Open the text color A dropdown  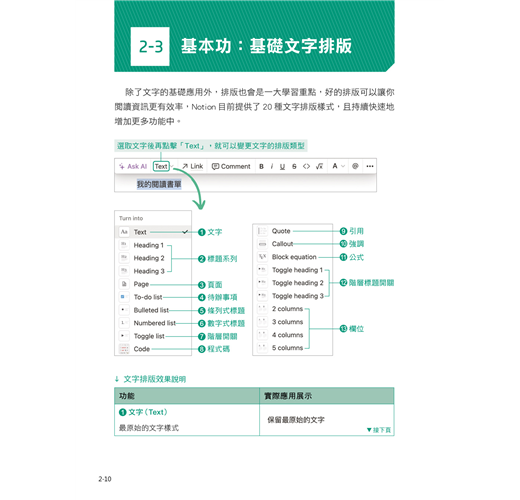(338, 166)
